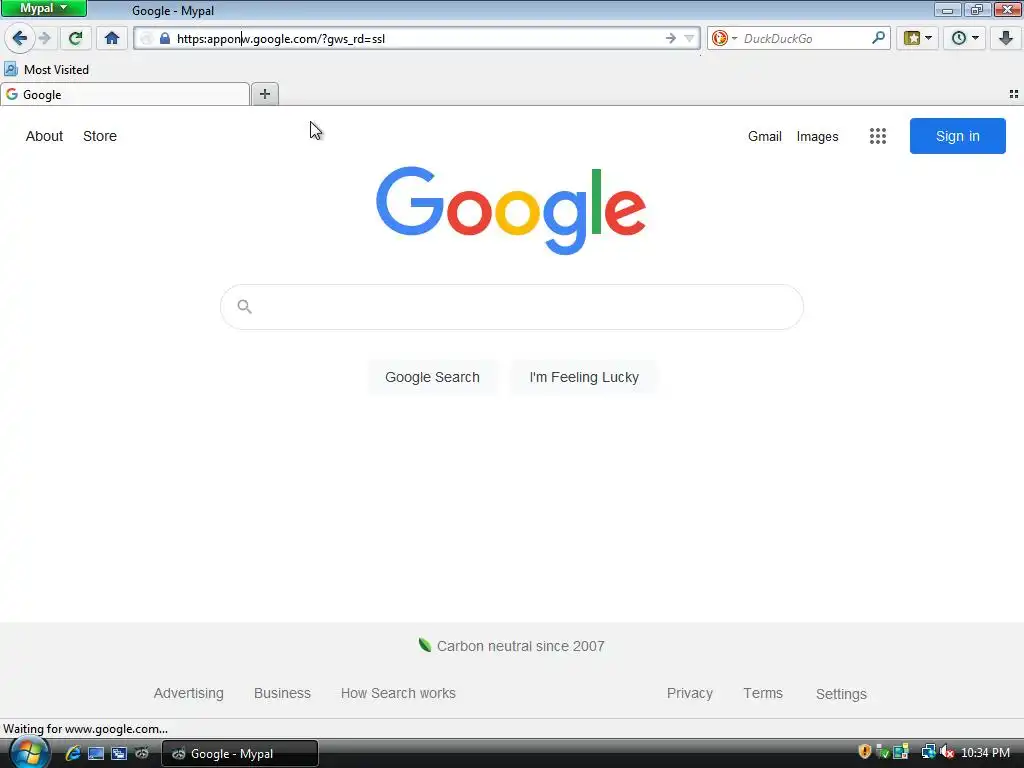This screenshot has width=1024, height=768.
Task: Open the Google apps grid icon
Action: point(878,136)
